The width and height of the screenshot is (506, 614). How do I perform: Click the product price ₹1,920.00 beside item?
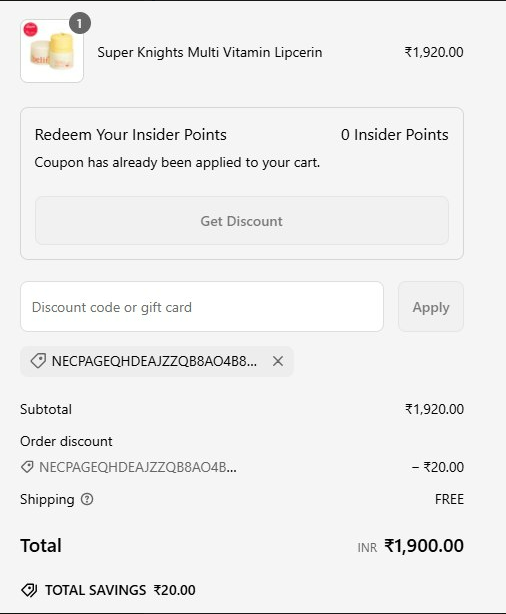point(434,52)
